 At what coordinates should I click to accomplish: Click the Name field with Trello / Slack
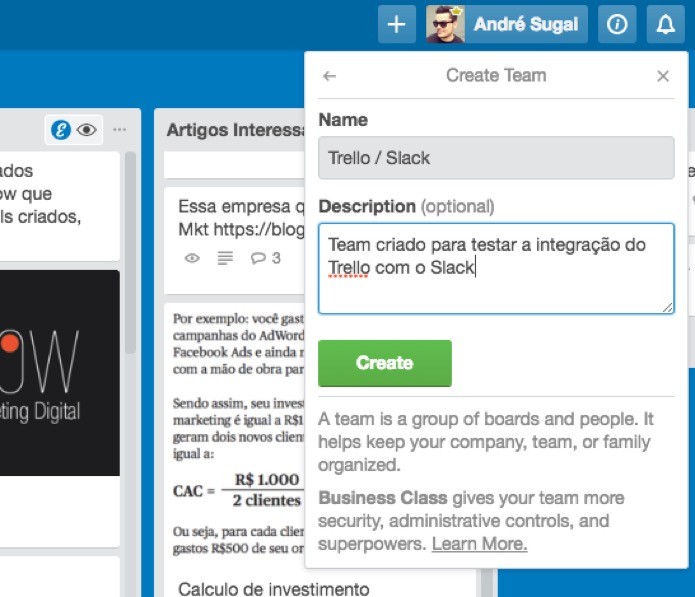(x=496, y=158)
